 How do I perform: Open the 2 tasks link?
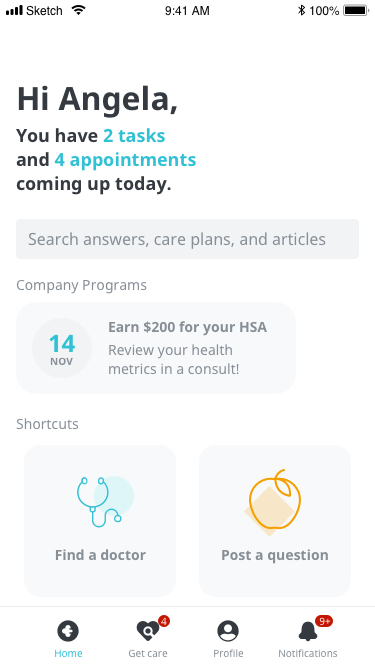pyautogui.click(x=134, y=136)
